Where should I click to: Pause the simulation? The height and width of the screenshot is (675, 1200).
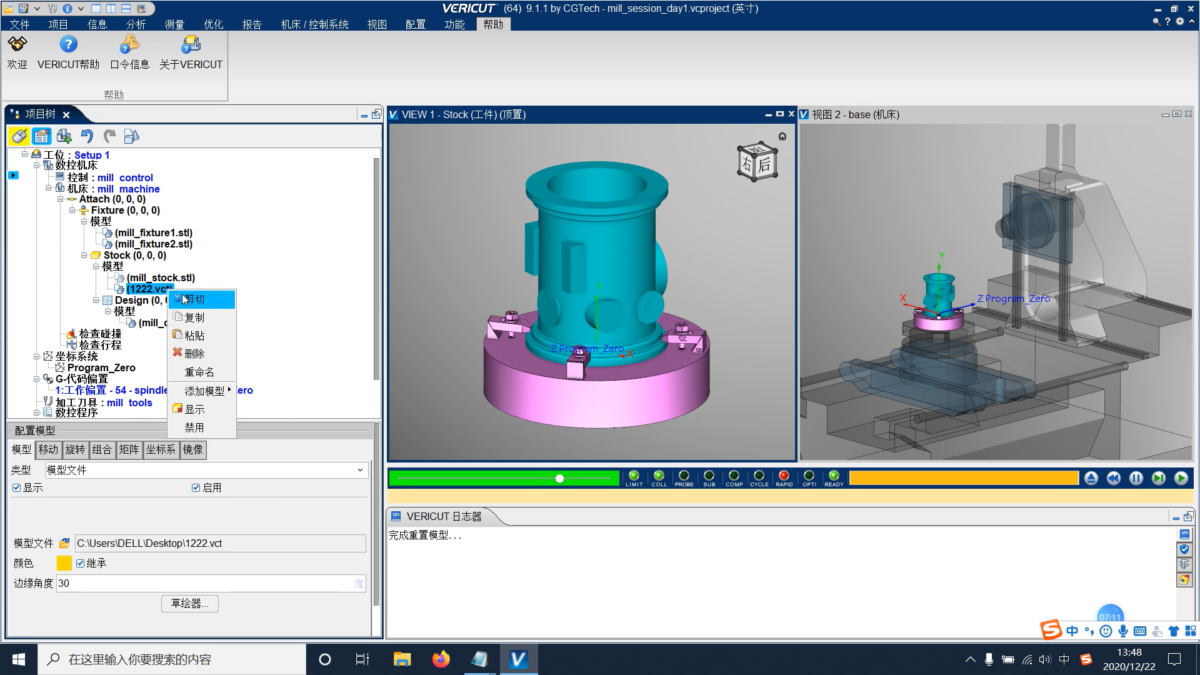[1136, 478]
